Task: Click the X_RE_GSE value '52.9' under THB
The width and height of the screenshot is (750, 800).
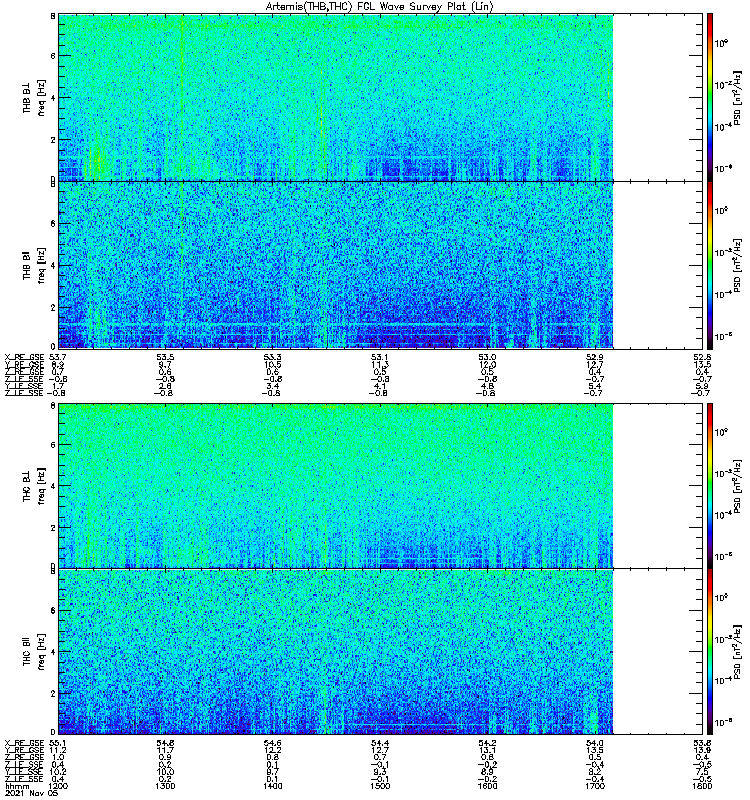Action: coord(595,357)
